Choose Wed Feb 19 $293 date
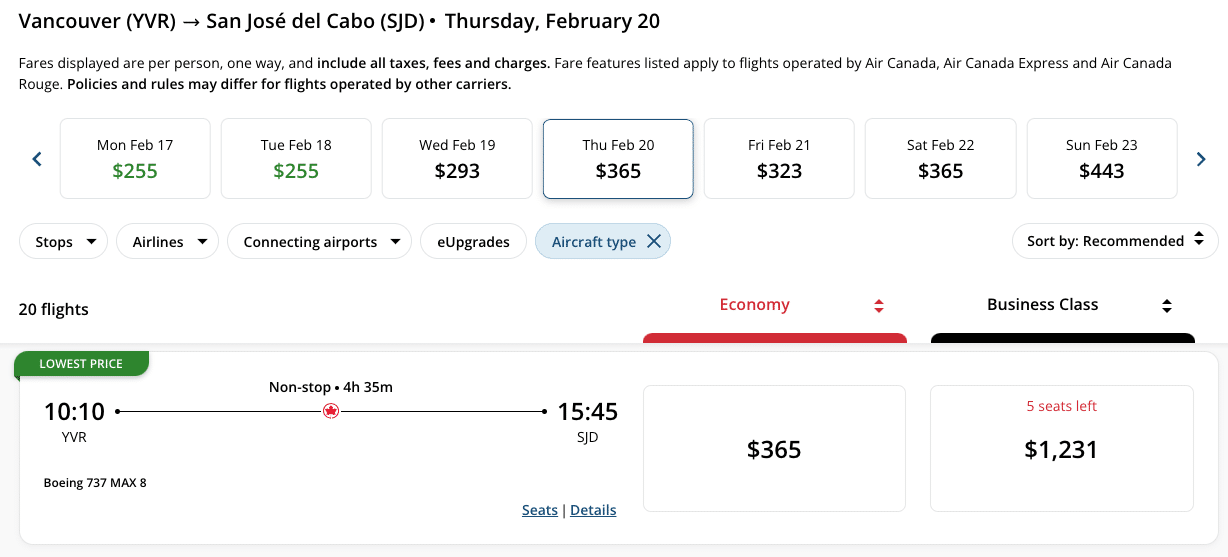Image resolution: width=1228 pixels, height=557 pixels. pos(457,159)
